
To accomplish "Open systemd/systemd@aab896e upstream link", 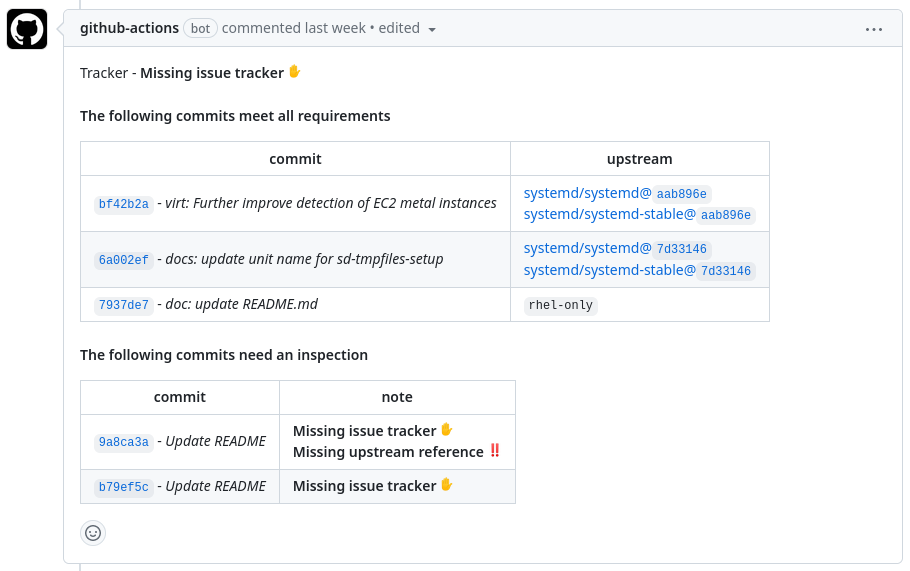I will click(617, 193).
